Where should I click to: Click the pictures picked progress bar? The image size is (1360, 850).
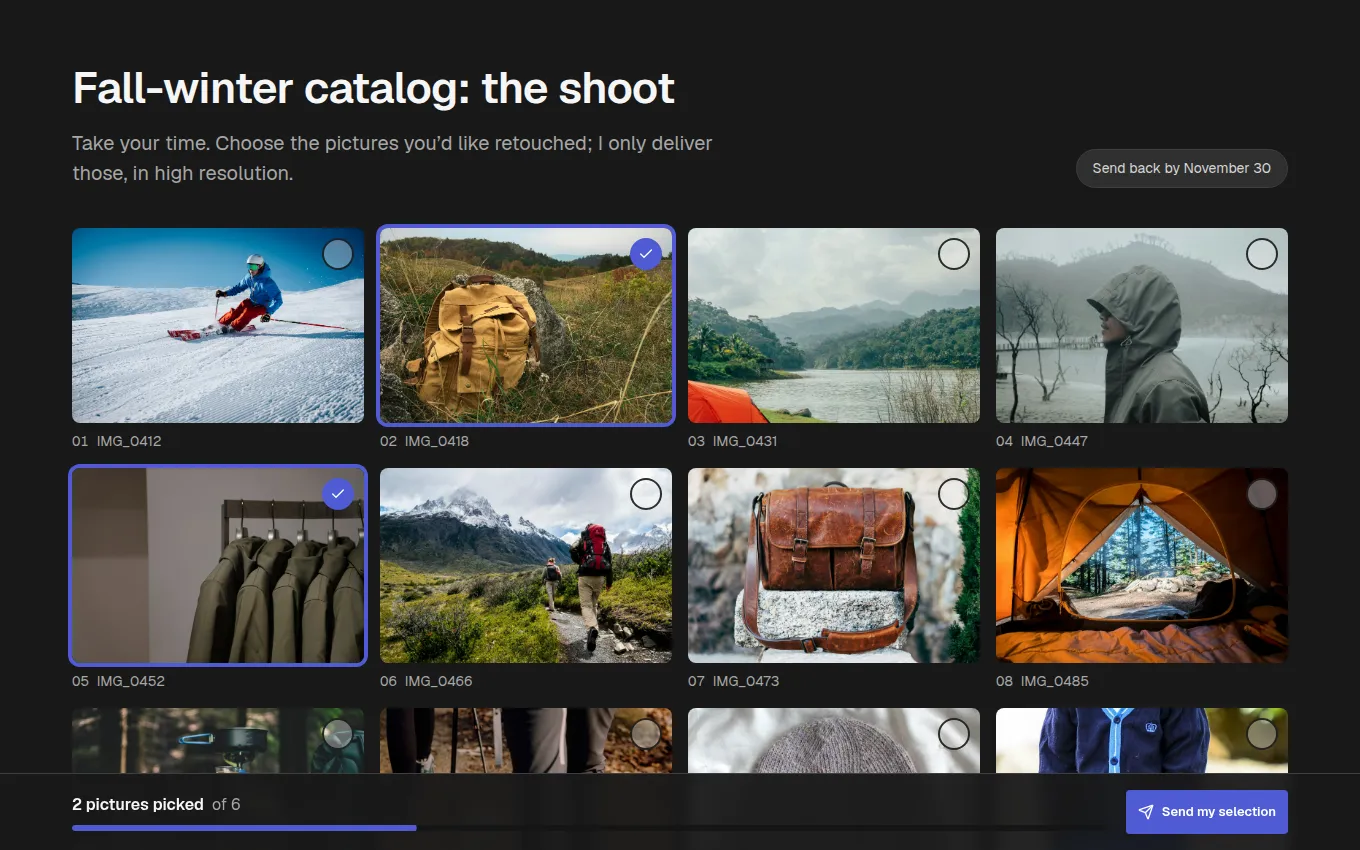590,828
